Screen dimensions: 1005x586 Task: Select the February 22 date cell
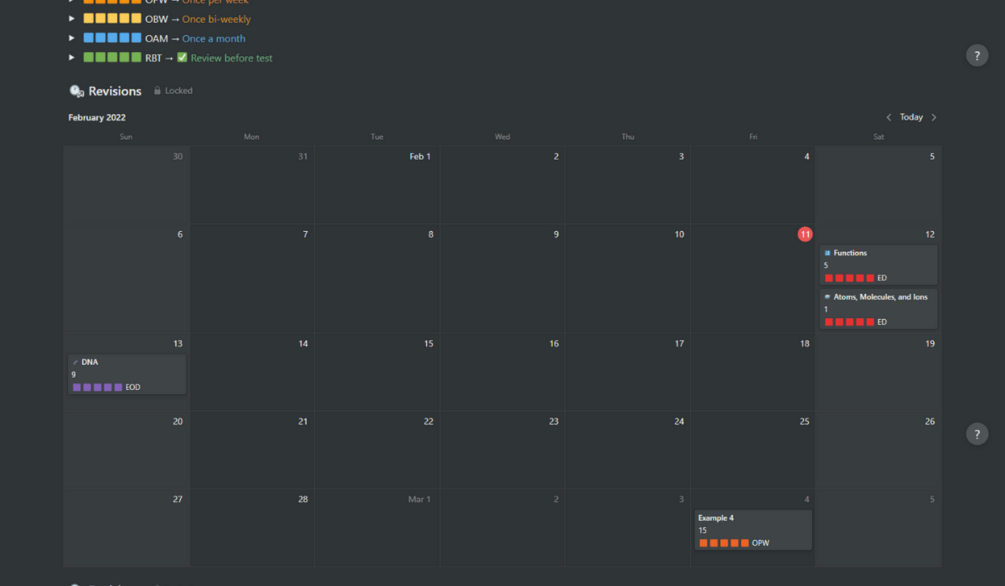(377, 449)
